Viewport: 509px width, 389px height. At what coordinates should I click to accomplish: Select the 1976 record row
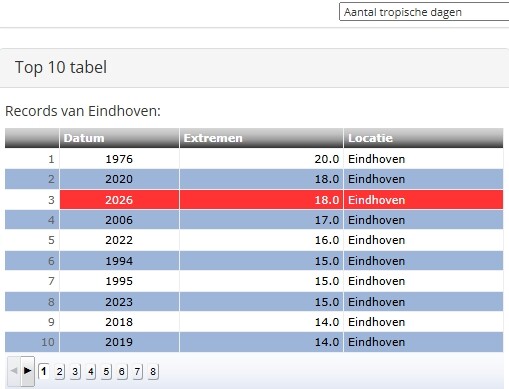click(x=254, y=159)
